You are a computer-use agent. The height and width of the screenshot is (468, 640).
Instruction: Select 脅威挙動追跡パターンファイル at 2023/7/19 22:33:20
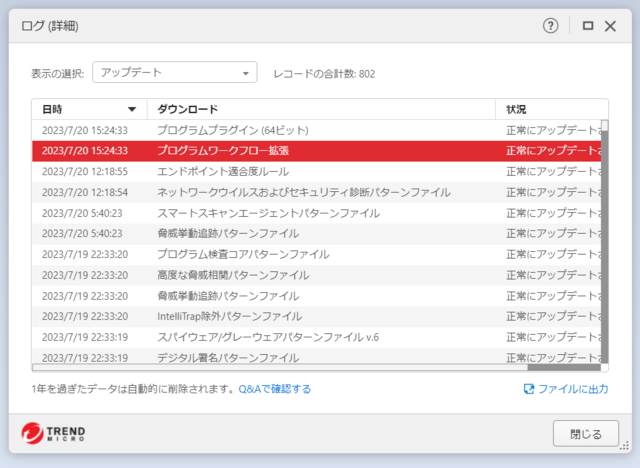pos(316,296)
